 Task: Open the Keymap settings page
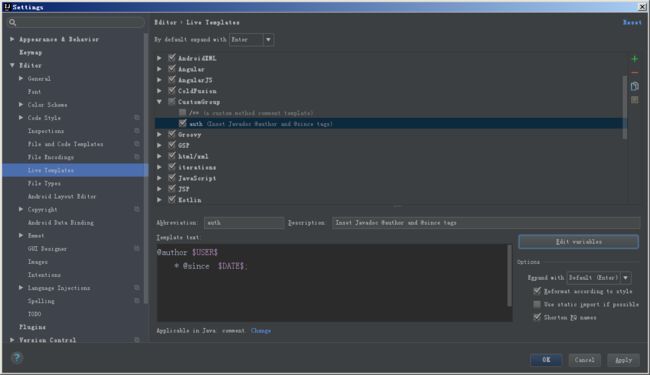coord(31,53)
